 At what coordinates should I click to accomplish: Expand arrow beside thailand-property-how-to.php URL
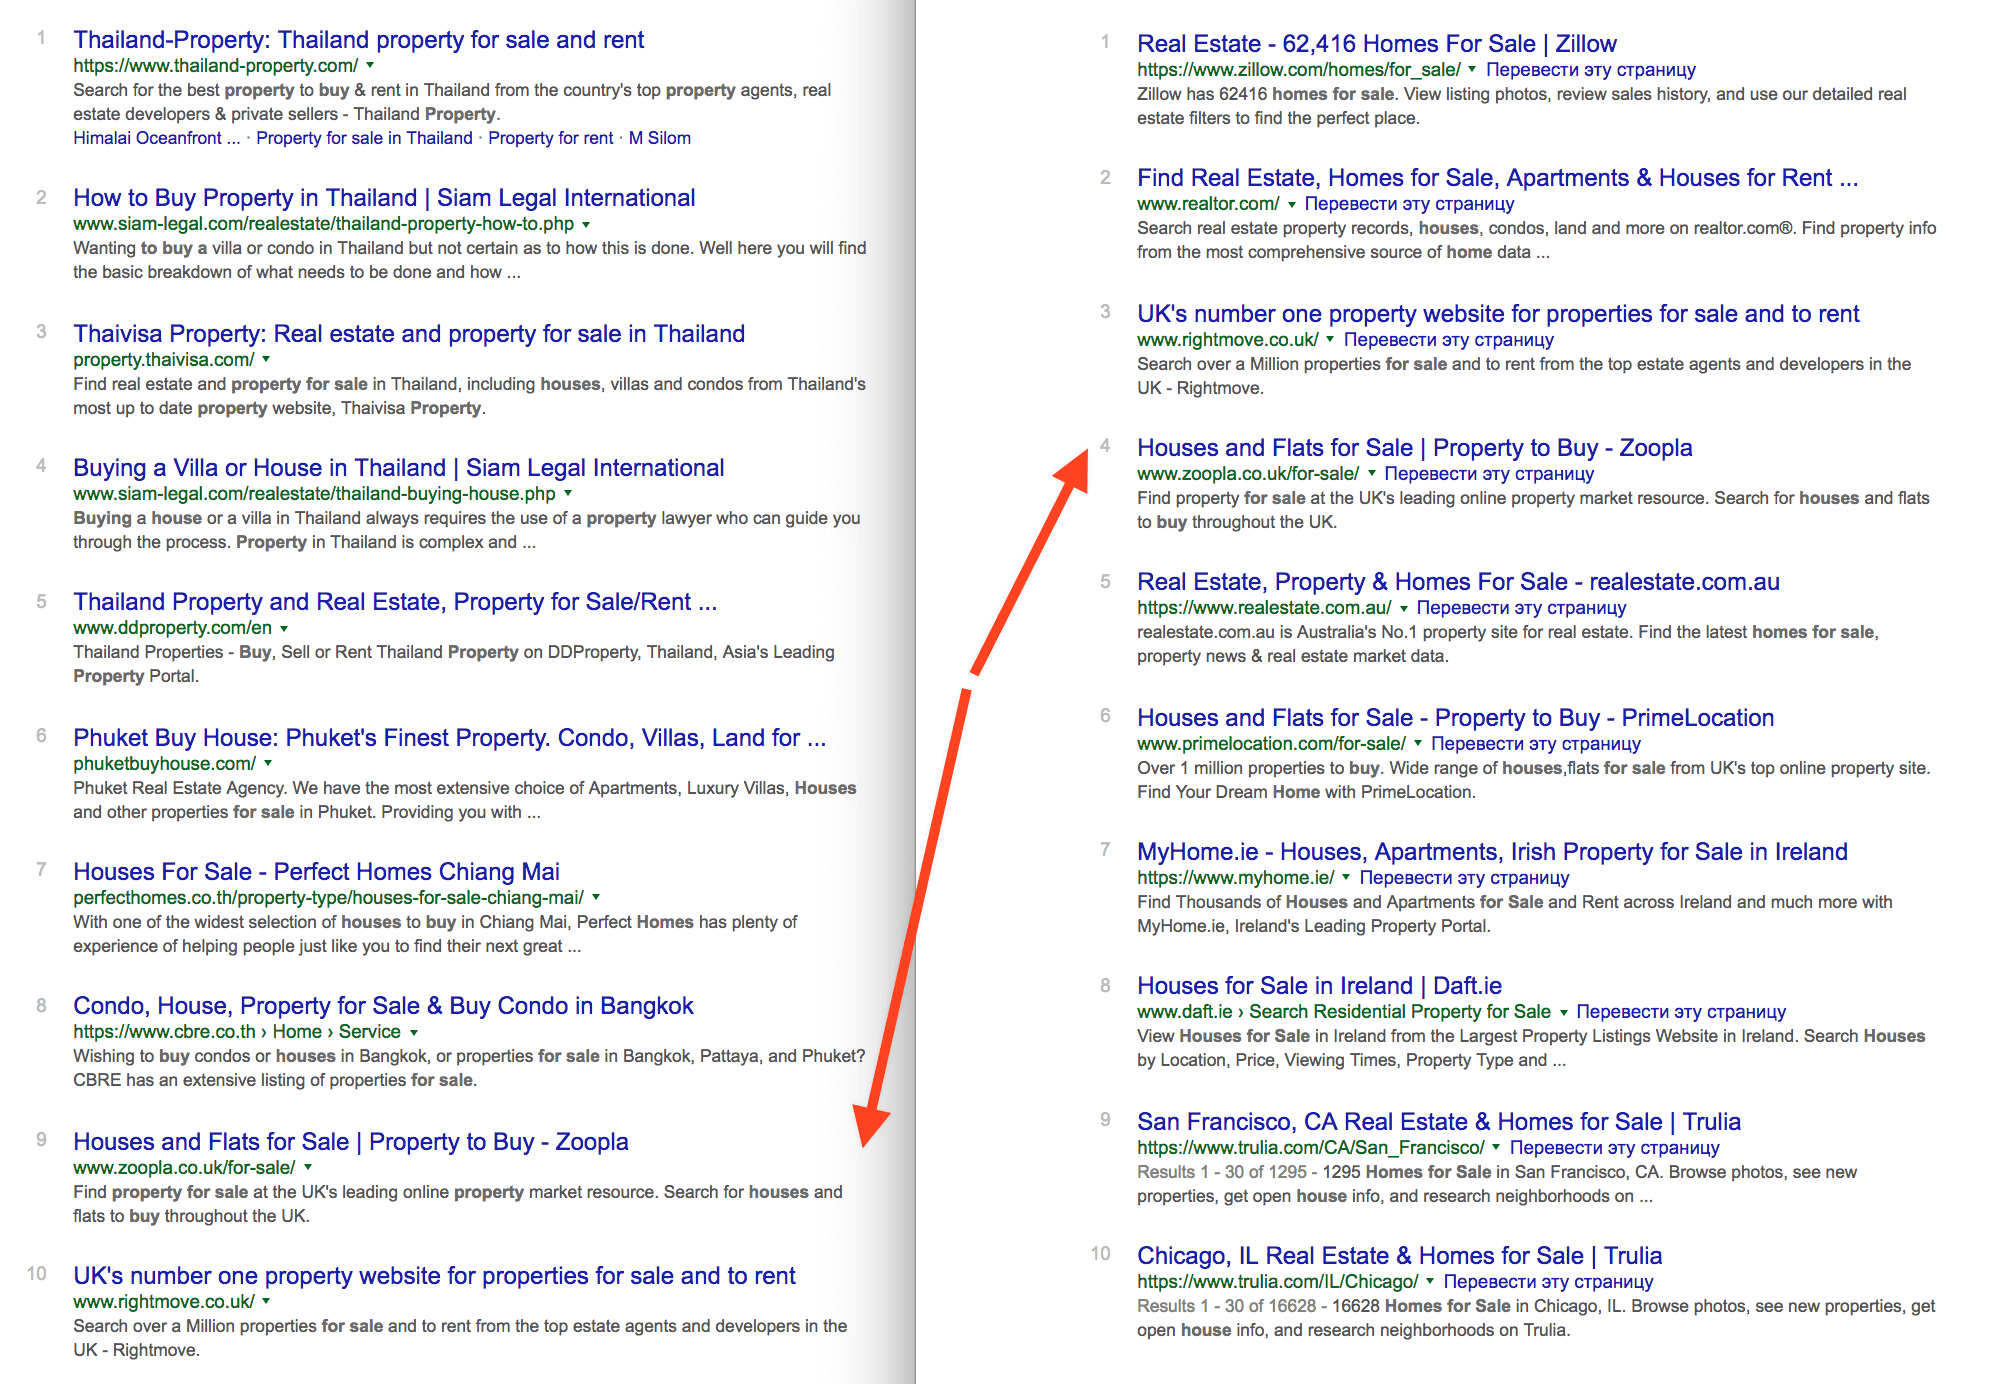pyautogui.click(x=586, y=224)
